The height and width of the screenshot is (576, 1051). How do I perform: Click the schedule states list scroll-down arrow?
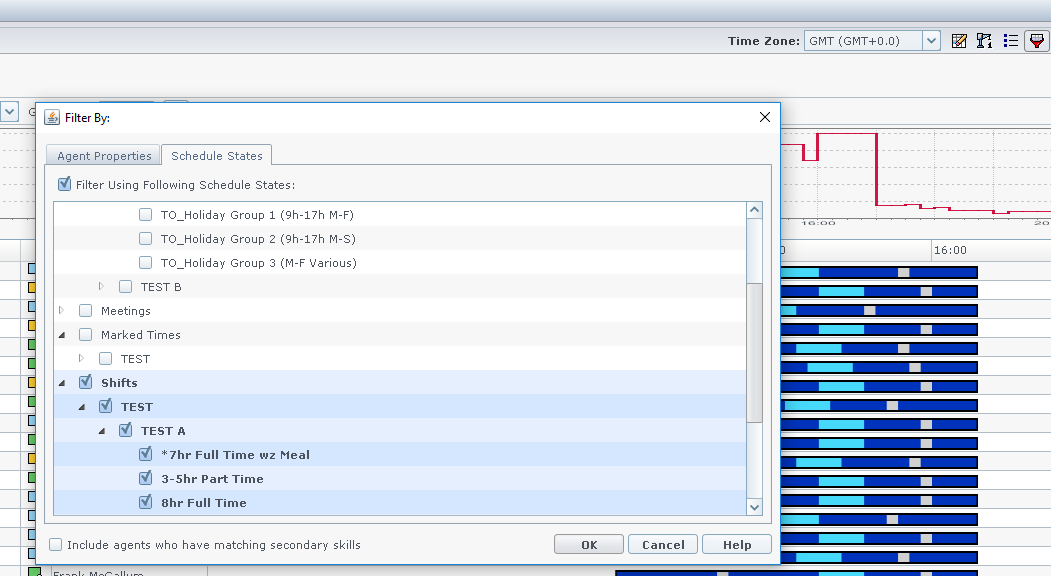tap(754, 507)
